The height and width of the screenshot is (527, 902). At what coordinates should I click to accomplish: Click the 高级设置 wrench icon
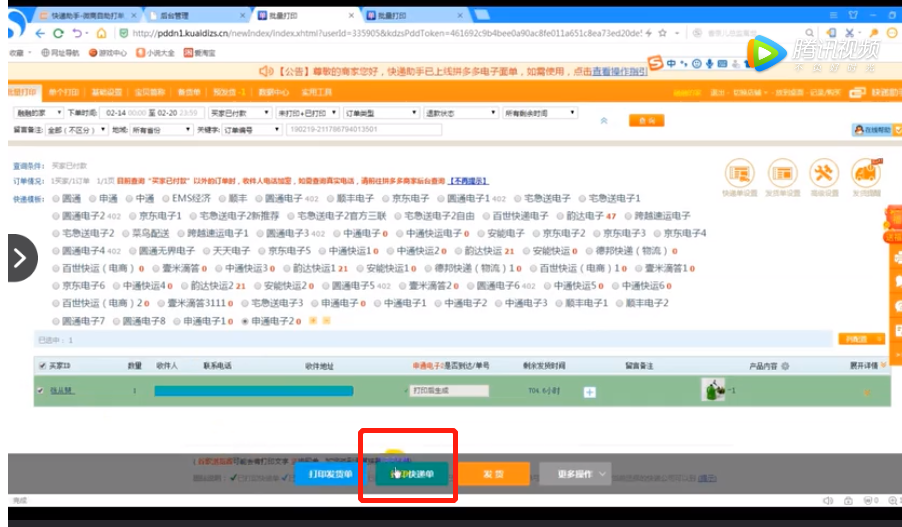pyautogui.click(x=823, y=173)
